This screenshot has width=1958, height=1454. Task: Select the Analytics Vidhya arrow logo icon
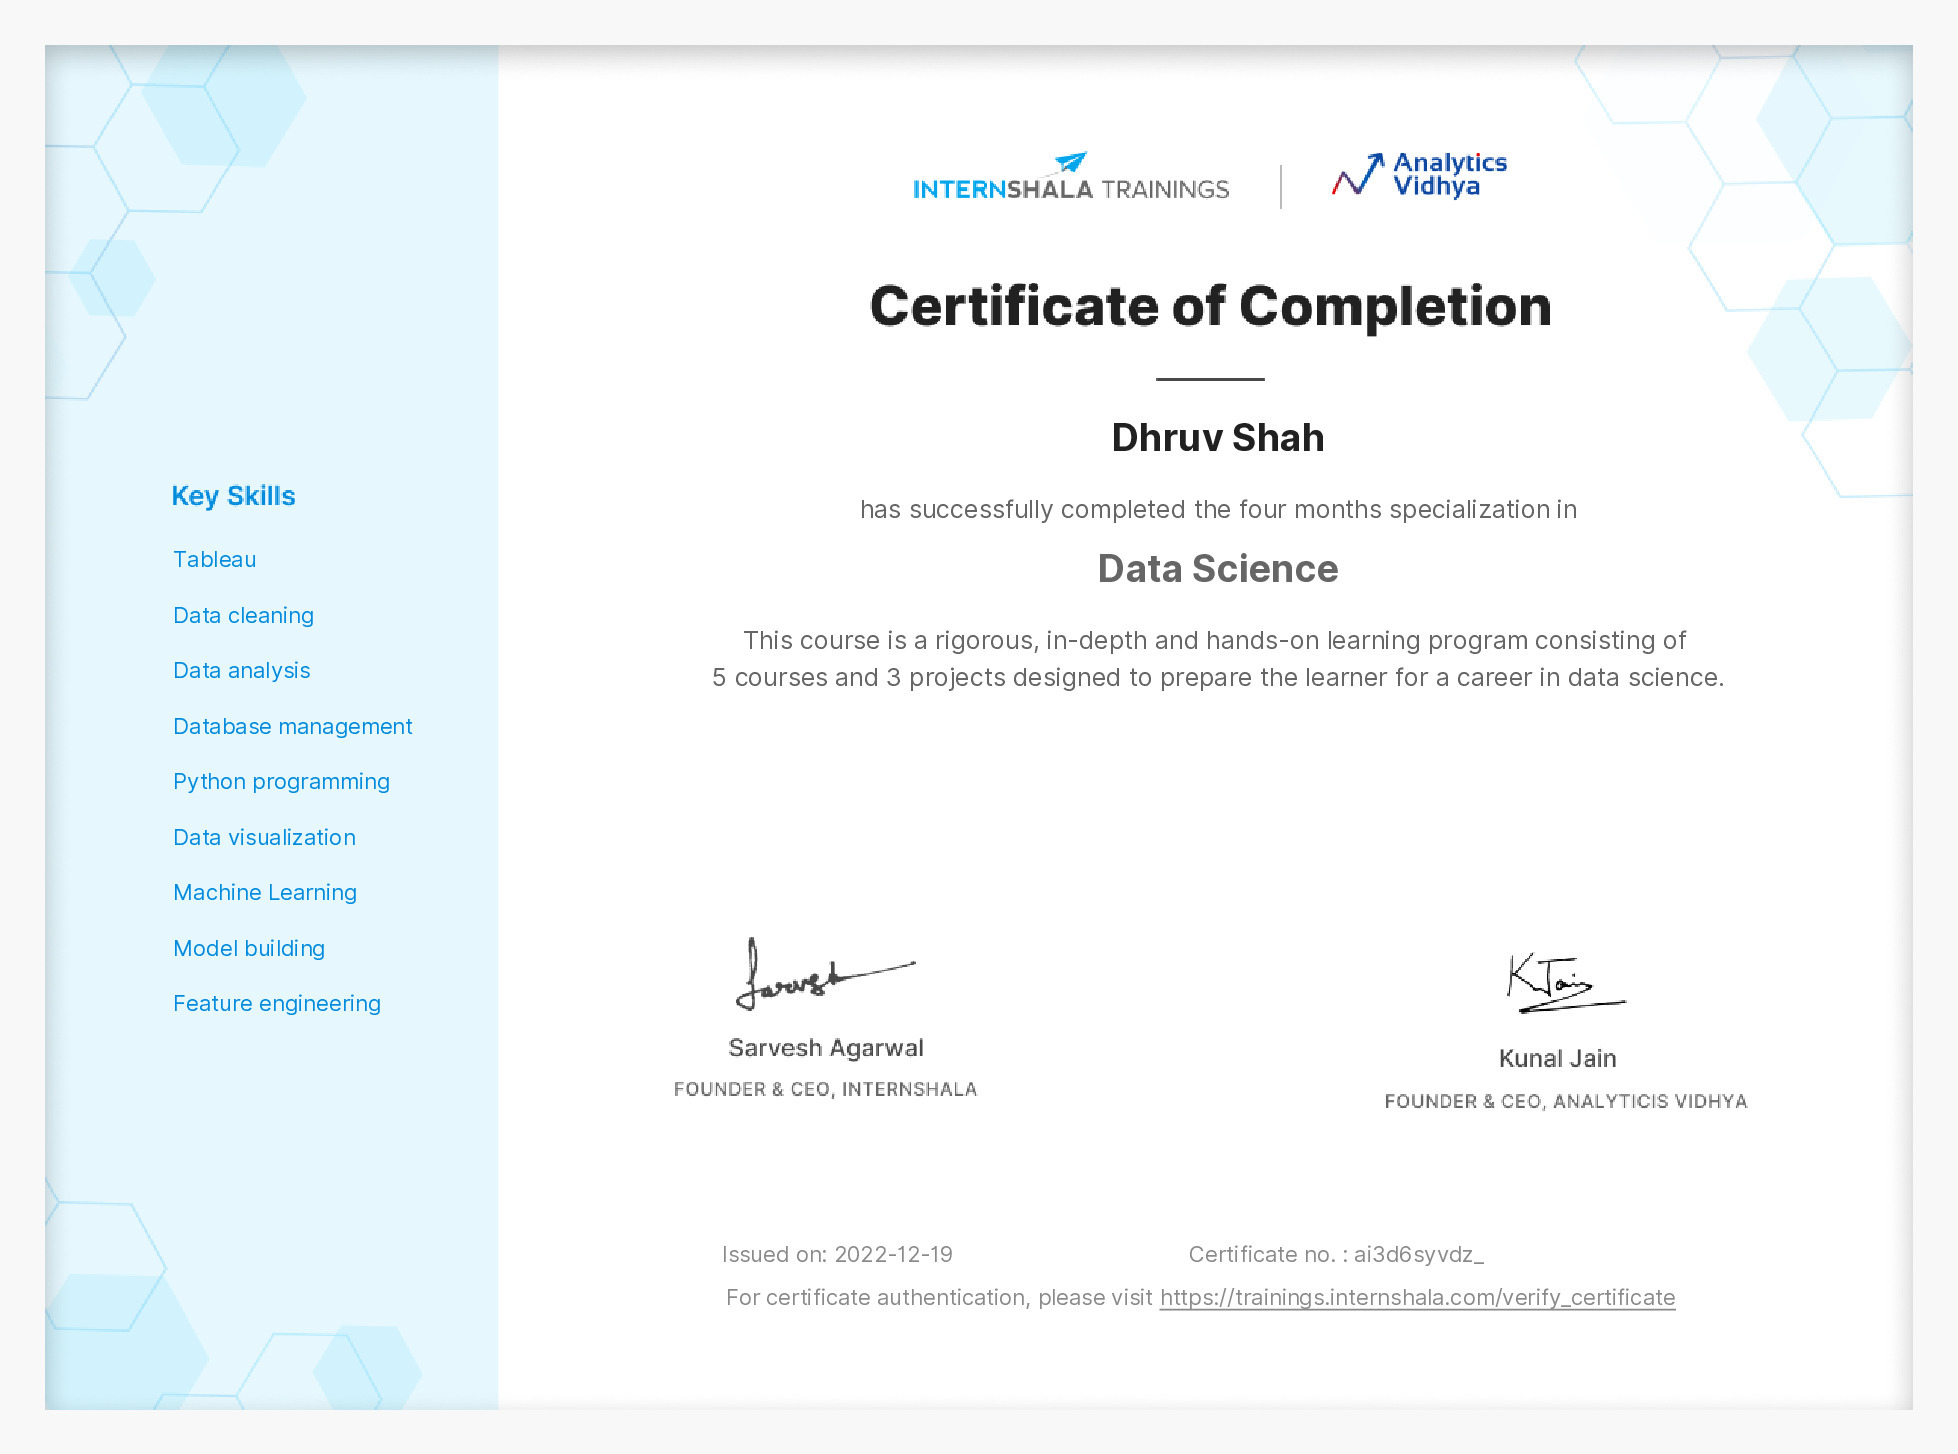point(1355,173)
